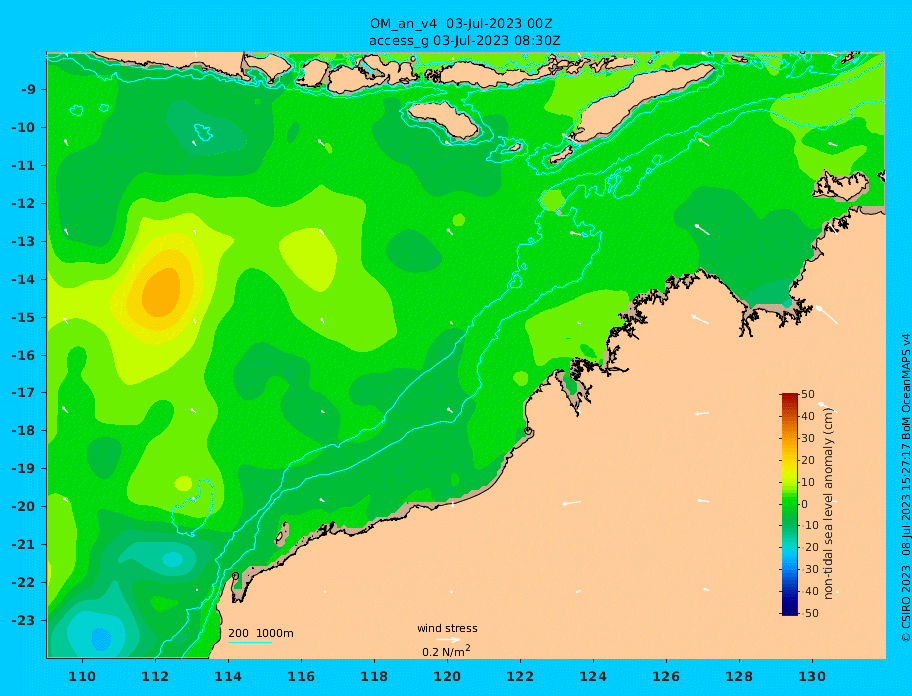Click the longitude label 114
Viewport: 912px width, 696px height.
pyautogui.click(x=228, y=676)
